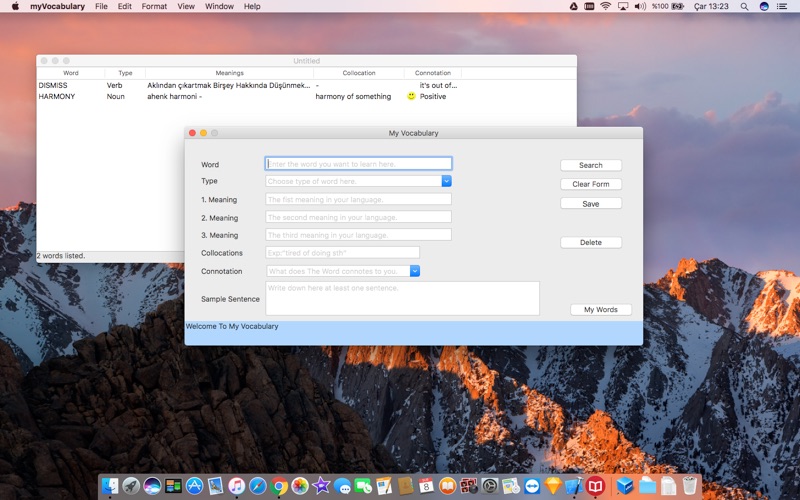Select the DISMISS row in Untitled window

[x=306, y=85]
